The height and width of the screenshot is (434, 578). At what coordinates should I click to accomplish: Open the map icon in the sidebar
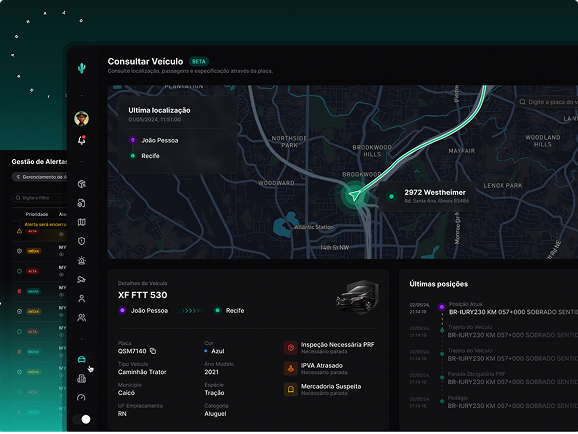click(82, 222)
